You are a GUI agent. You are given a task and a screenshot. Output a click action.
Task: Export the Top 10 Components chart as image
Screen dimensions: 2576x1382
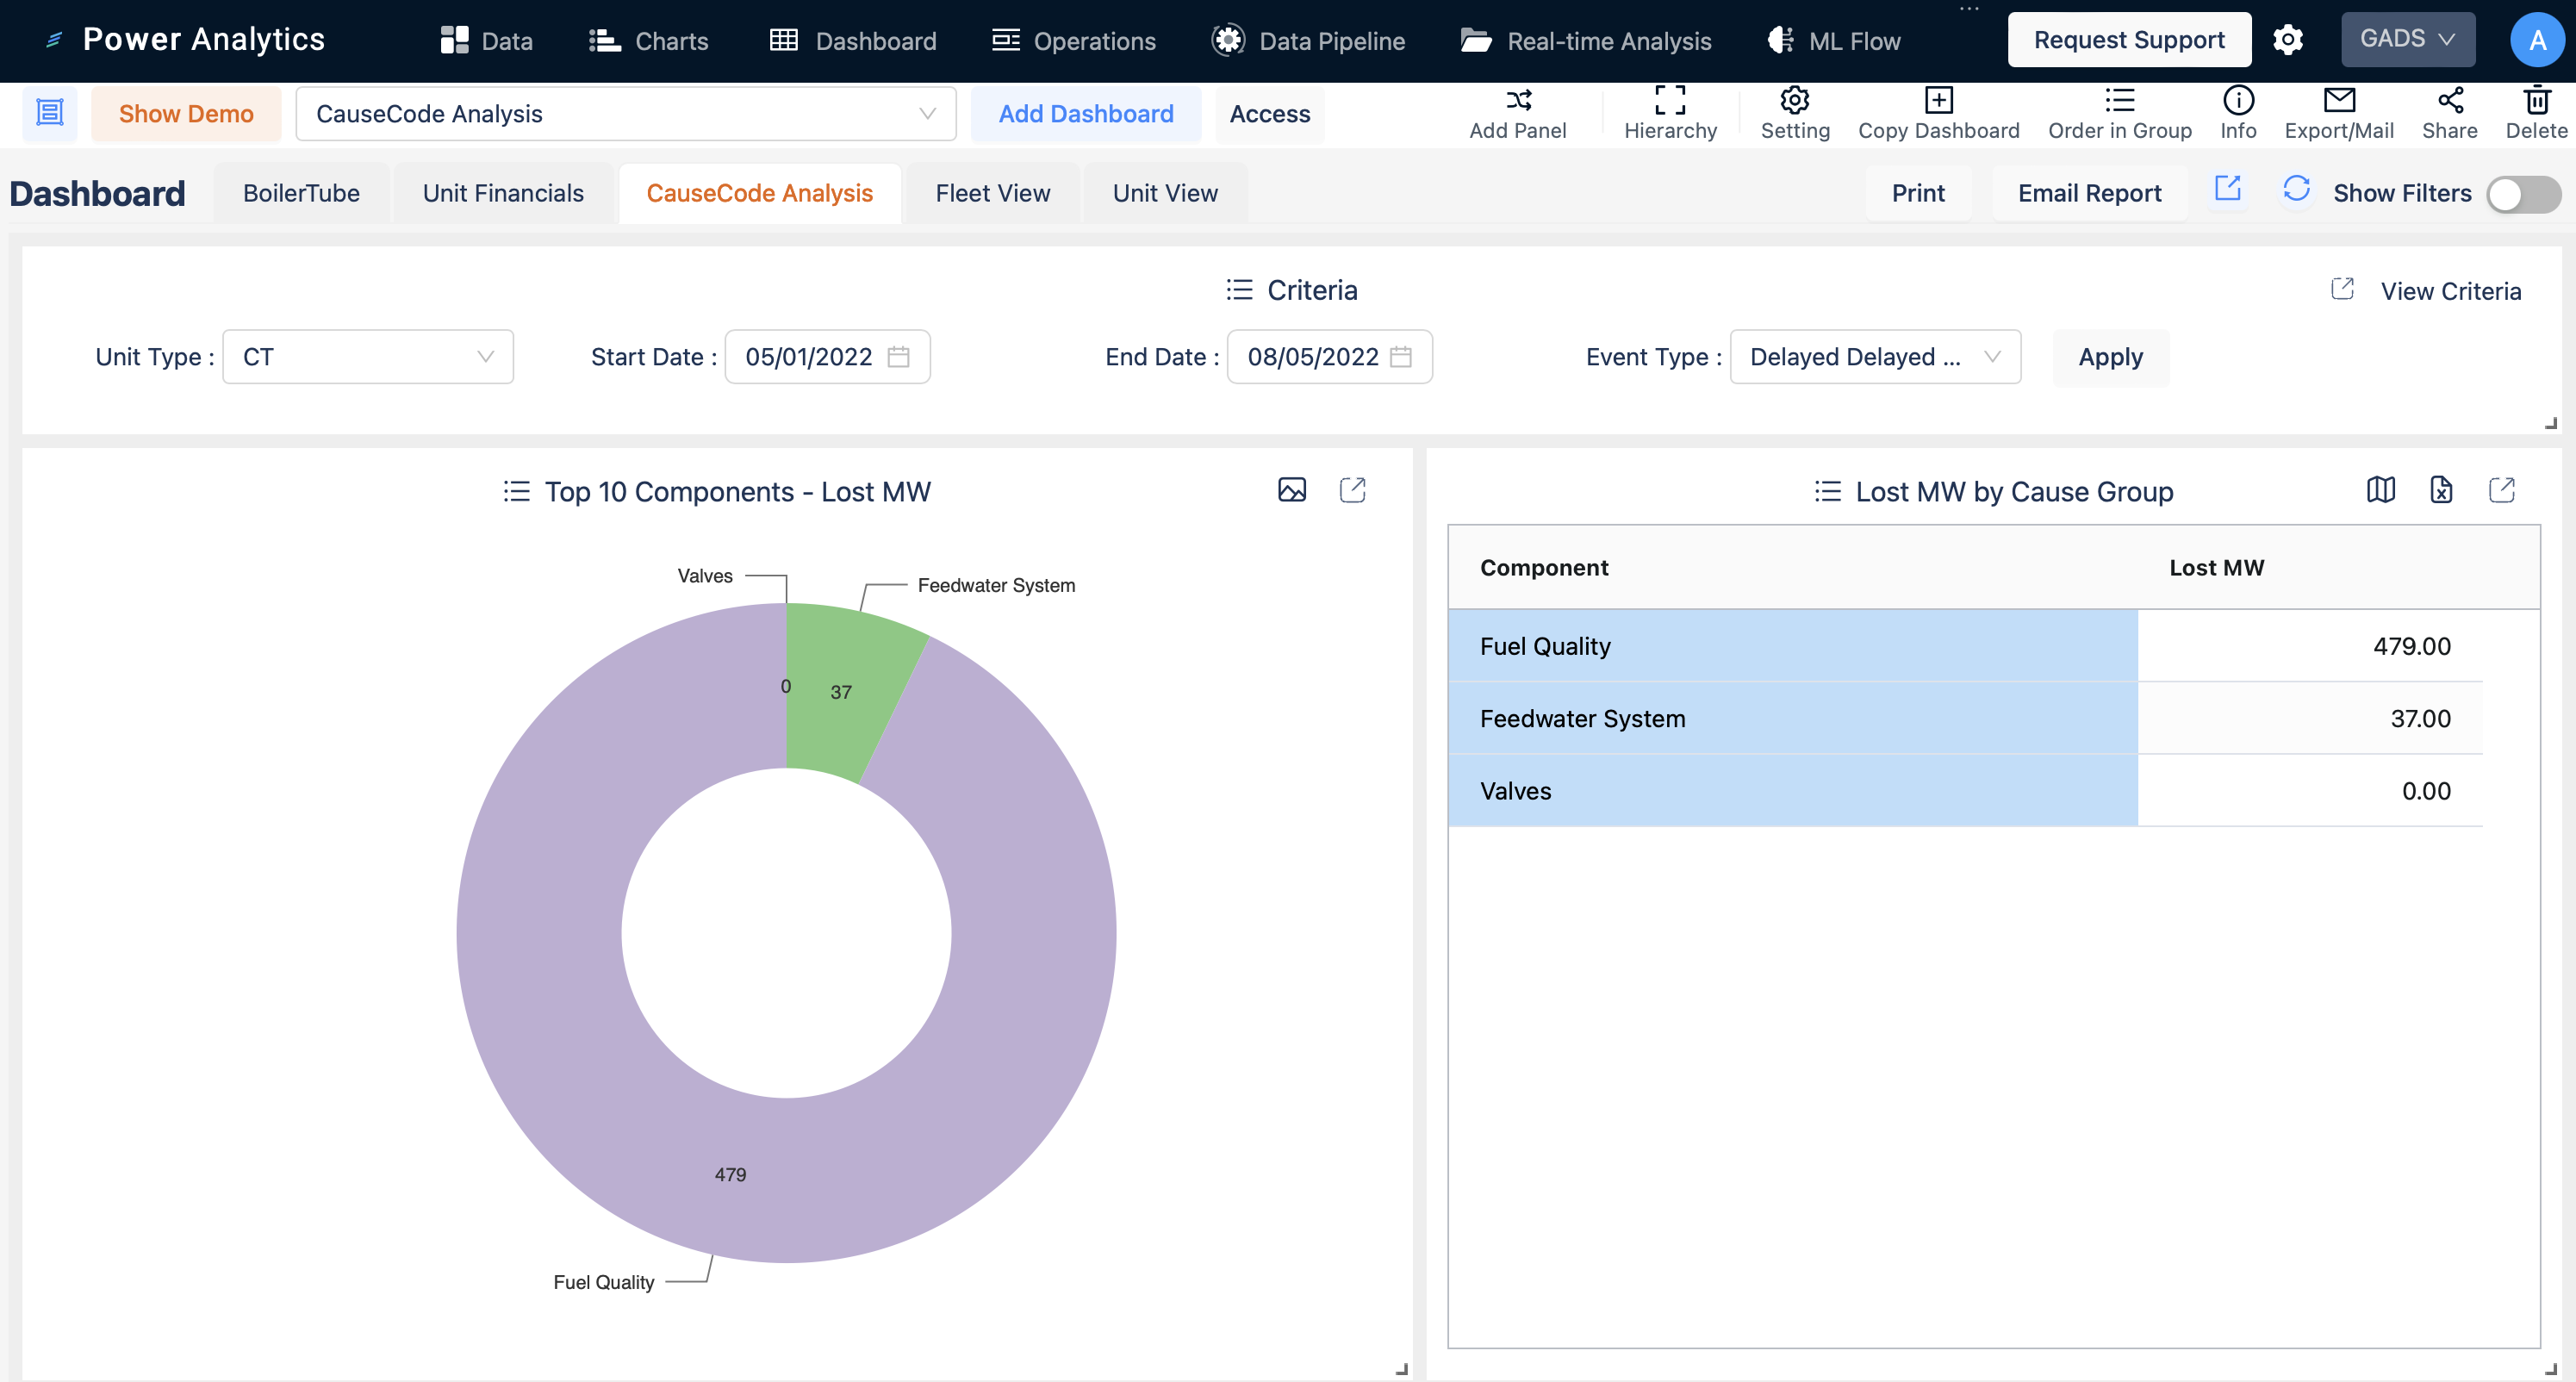[x=1292, y=490]
